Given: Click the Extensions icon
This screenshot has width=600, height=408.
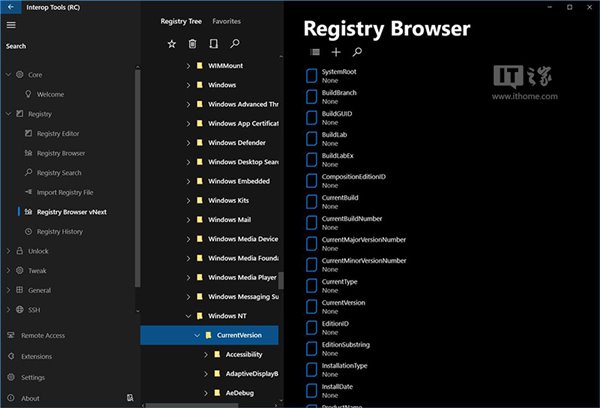Looking at the screenshot, I should pyautogui.click(x=11, y=356).
